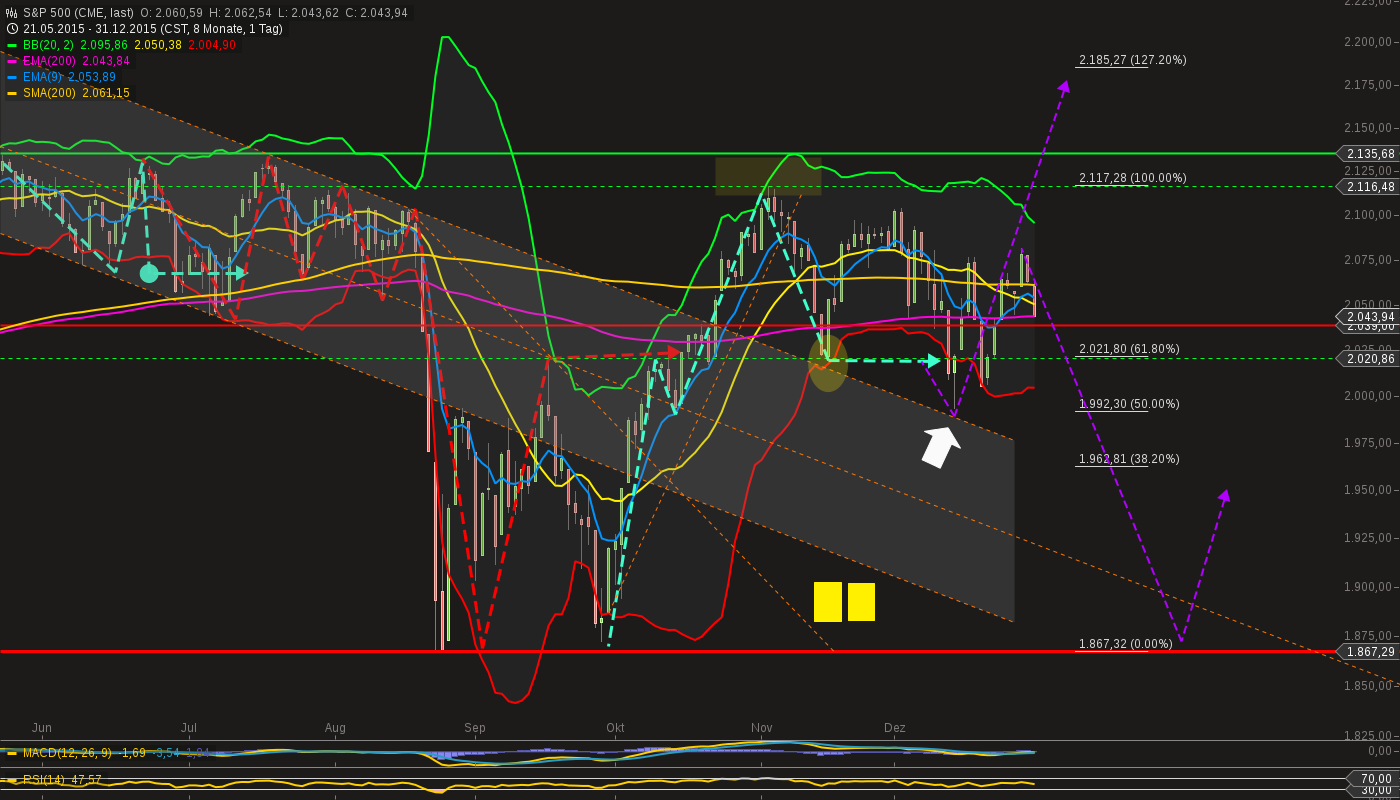Screen dimensions: 1400x800
Task: Select the 1.867,32 (0.00%) Fibonacci label
Action: pos(1125,644)
